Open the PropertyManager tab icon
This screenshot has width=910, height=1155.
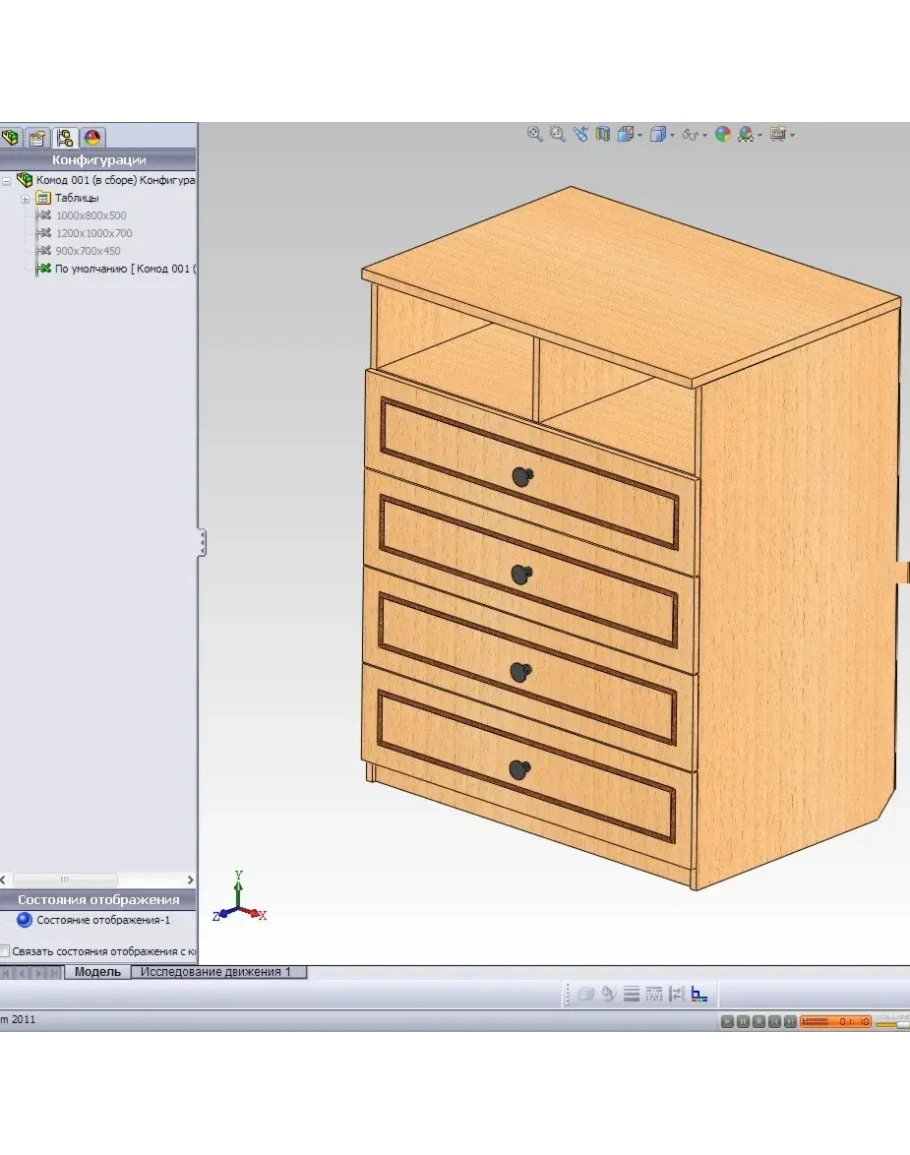tap(38, 138)
